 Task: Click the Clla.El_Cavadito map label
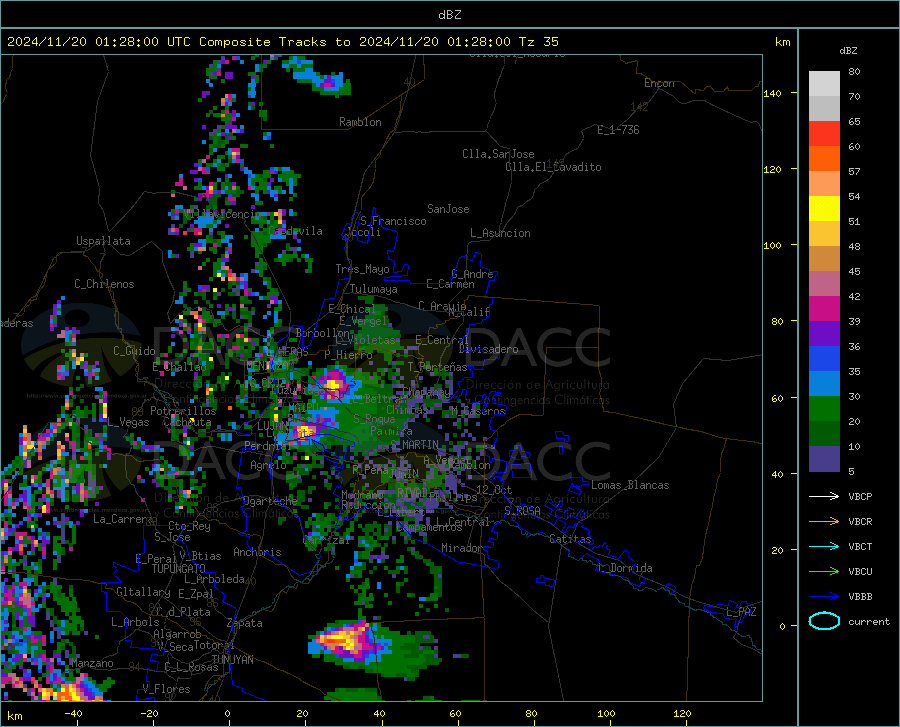[553, 167]
